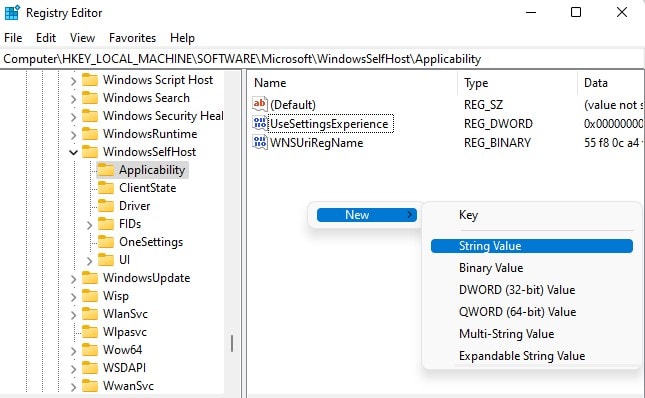Open the Help menu
Viewport: 645px width, 398px height.
point(182,38)
